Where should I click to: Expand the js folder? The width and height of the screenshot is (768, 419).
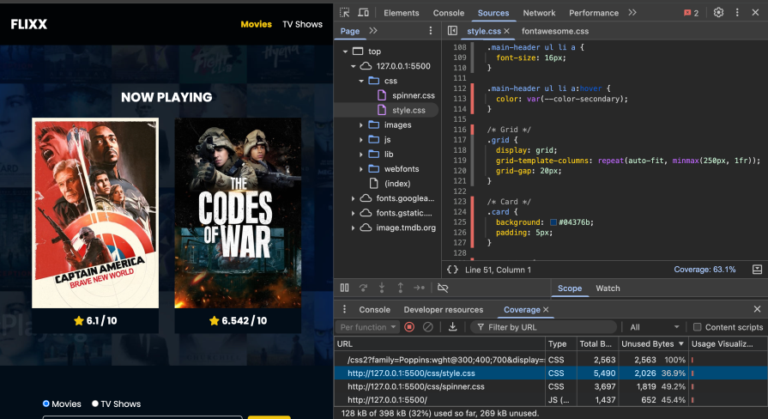(361, 140)
